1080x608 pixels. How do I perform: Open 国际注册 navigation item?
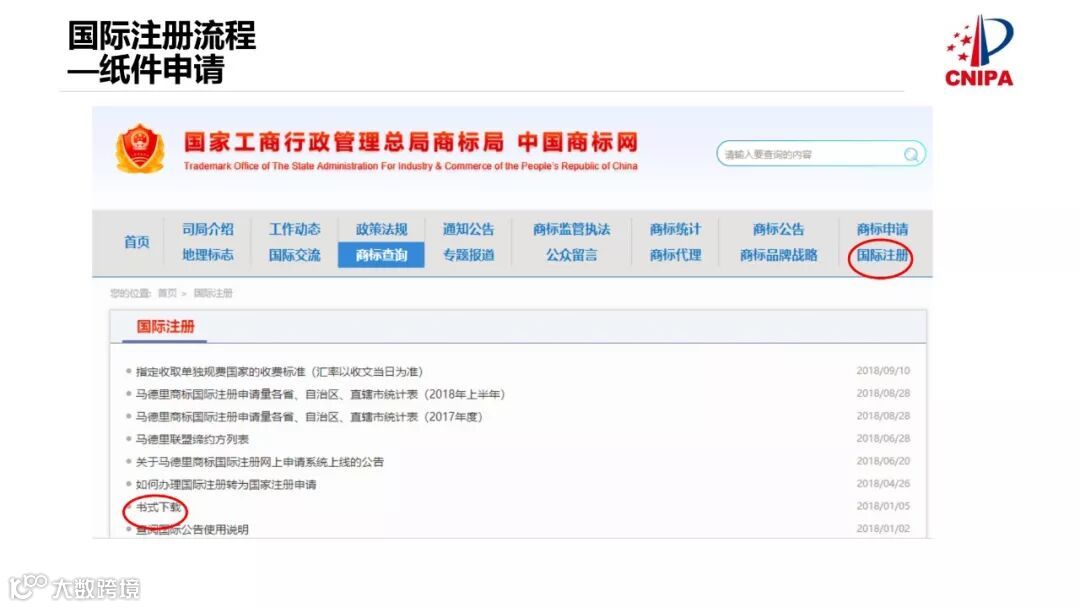coord(882,255)
